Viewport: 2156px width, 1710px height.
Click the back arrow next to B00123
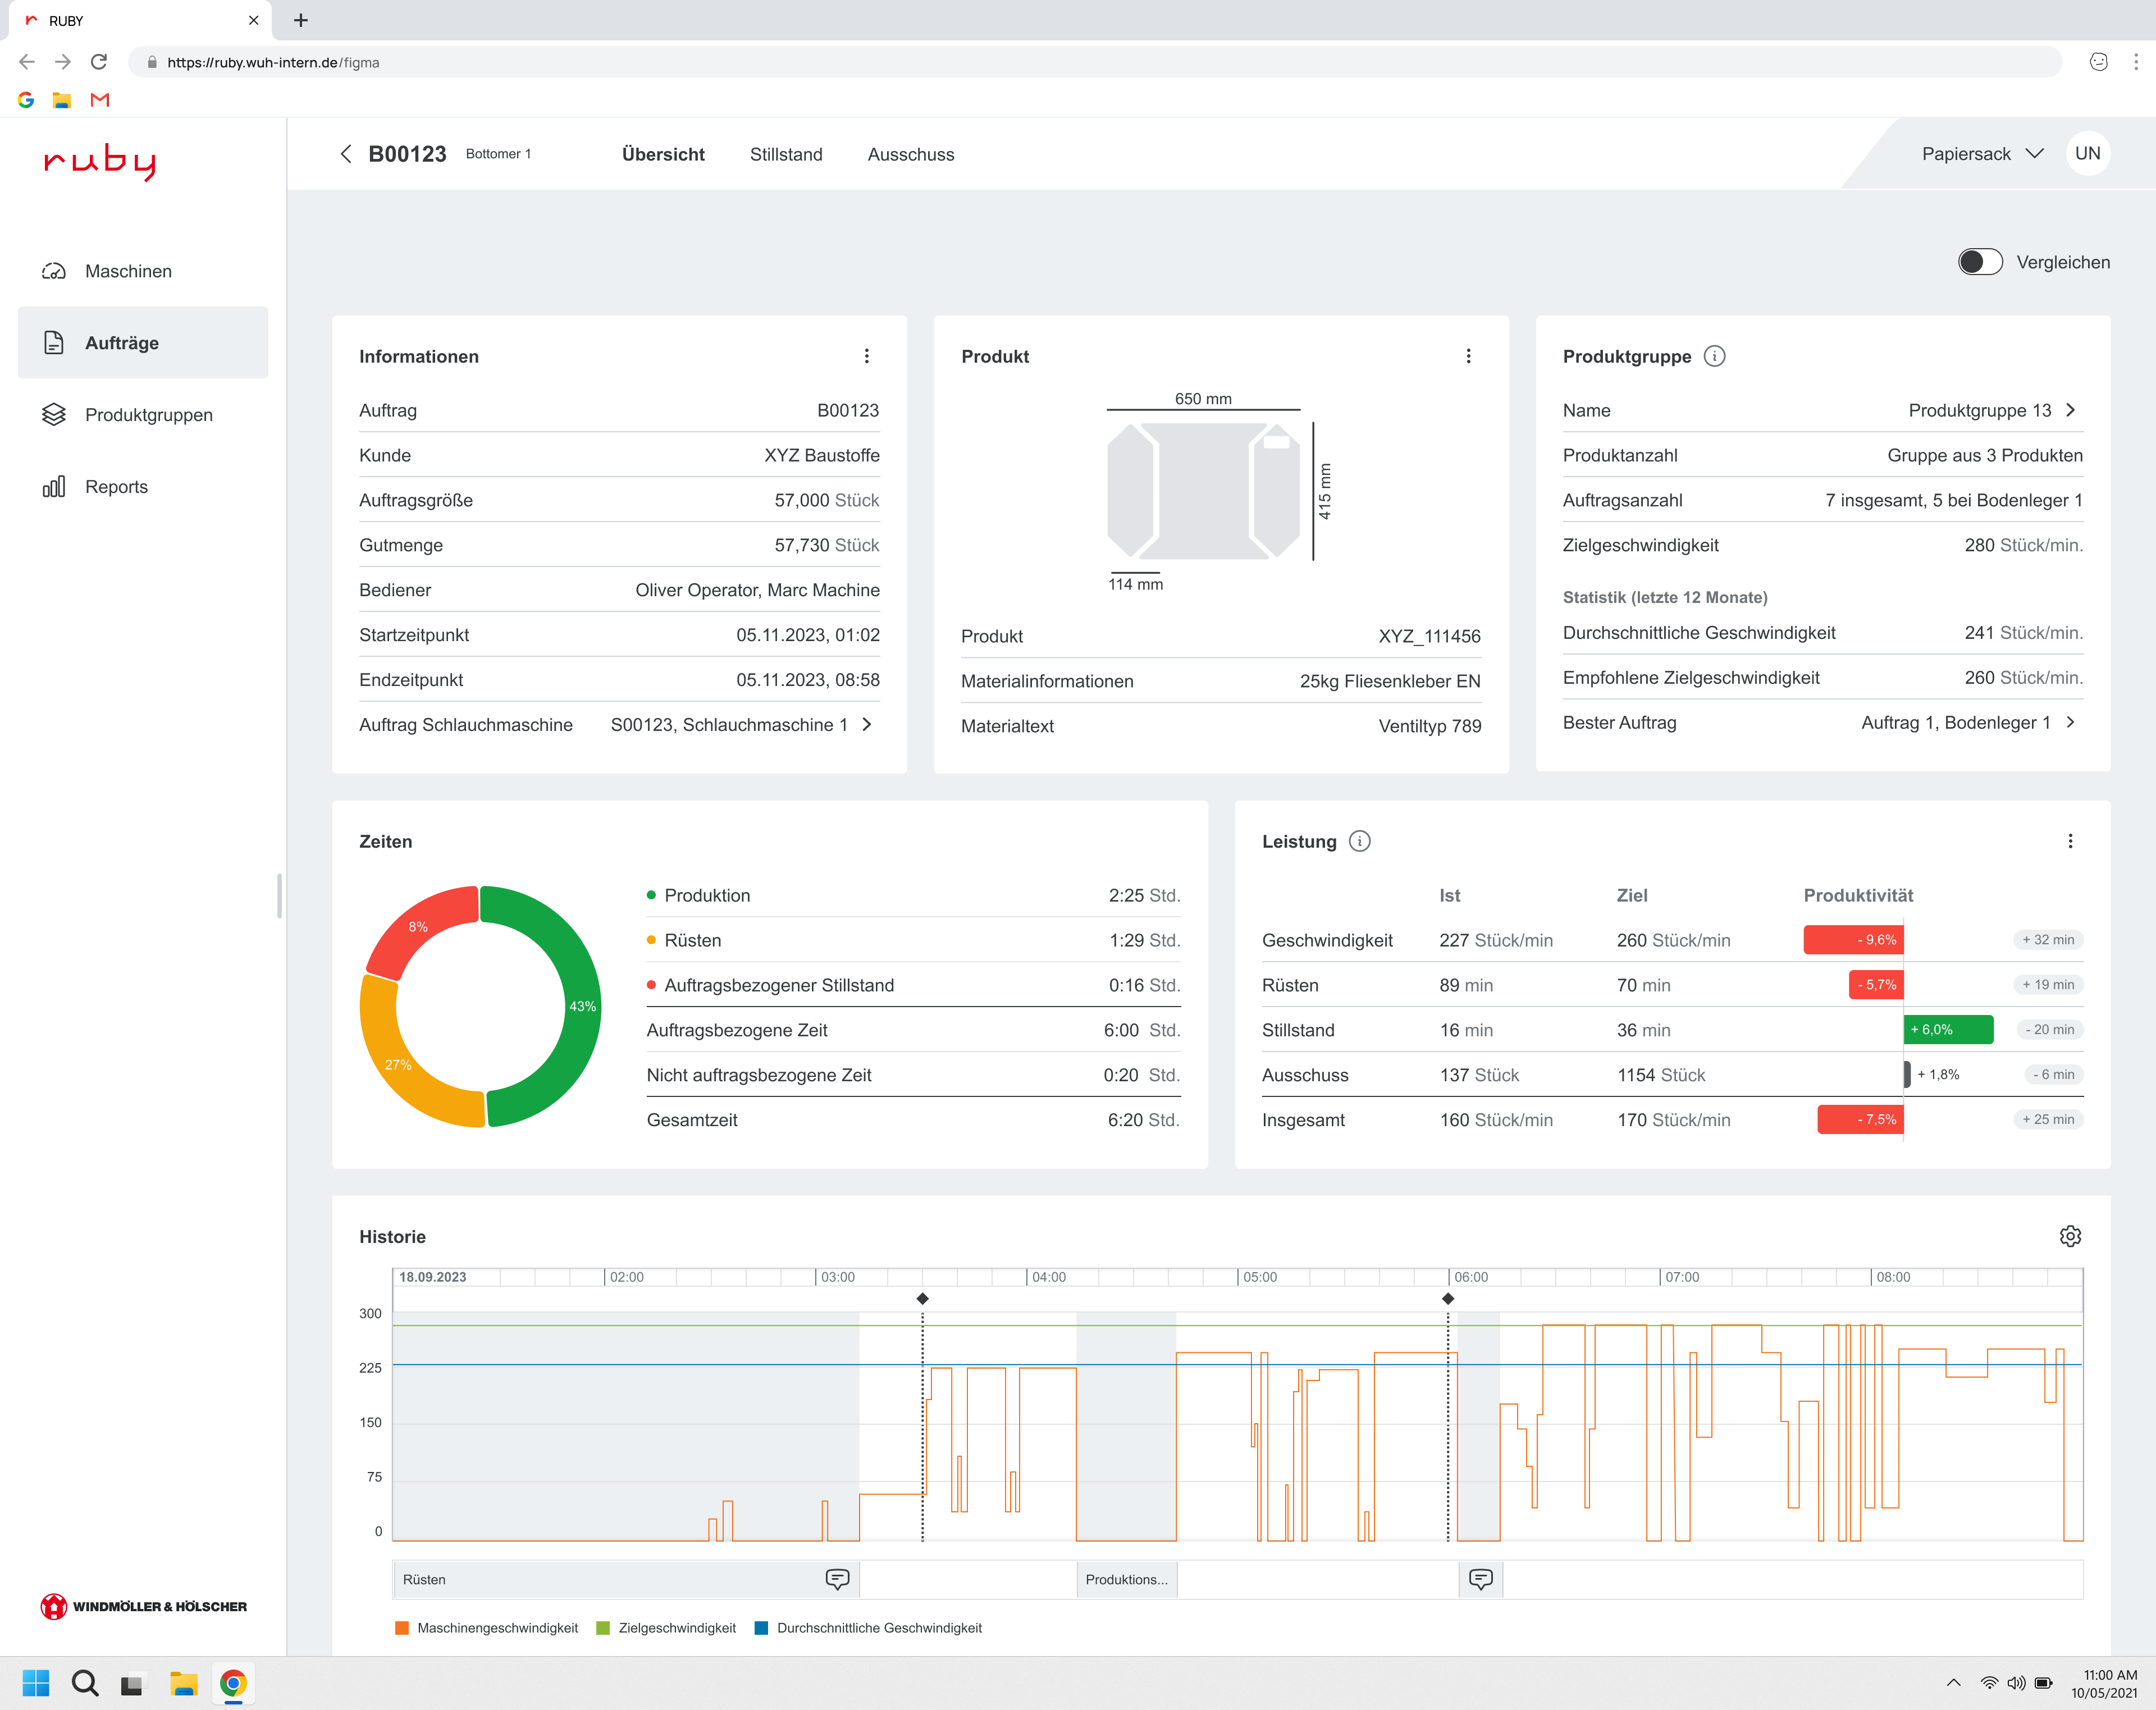point(346,154)
